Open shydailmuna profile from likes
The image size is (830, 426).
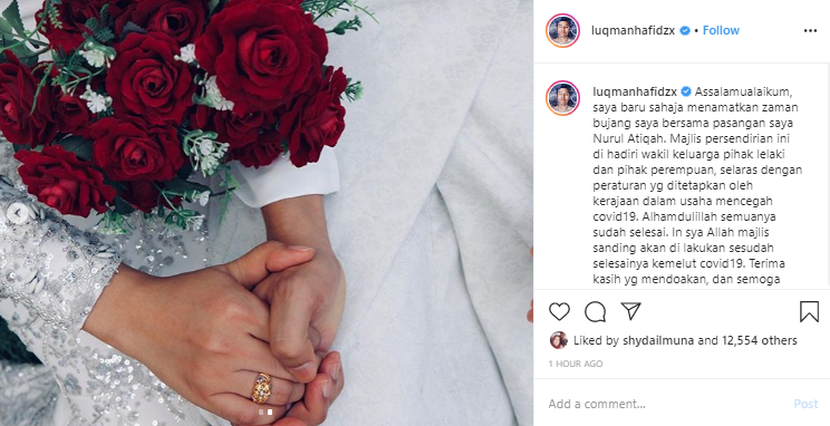click(657, 340)
